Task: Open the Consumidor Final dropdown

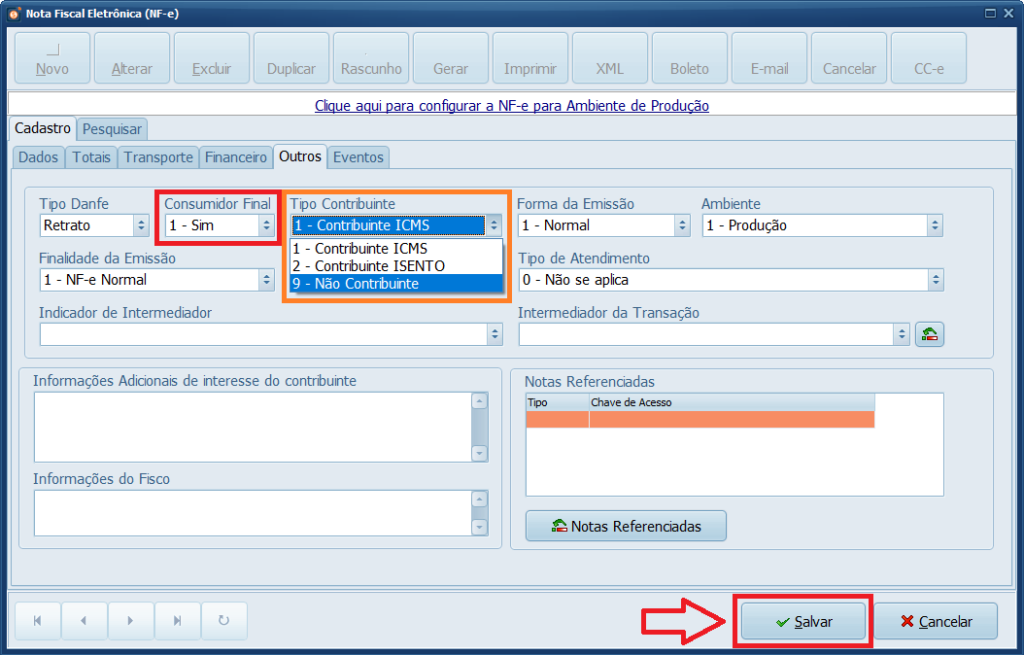Action: [x=266, y=226]
